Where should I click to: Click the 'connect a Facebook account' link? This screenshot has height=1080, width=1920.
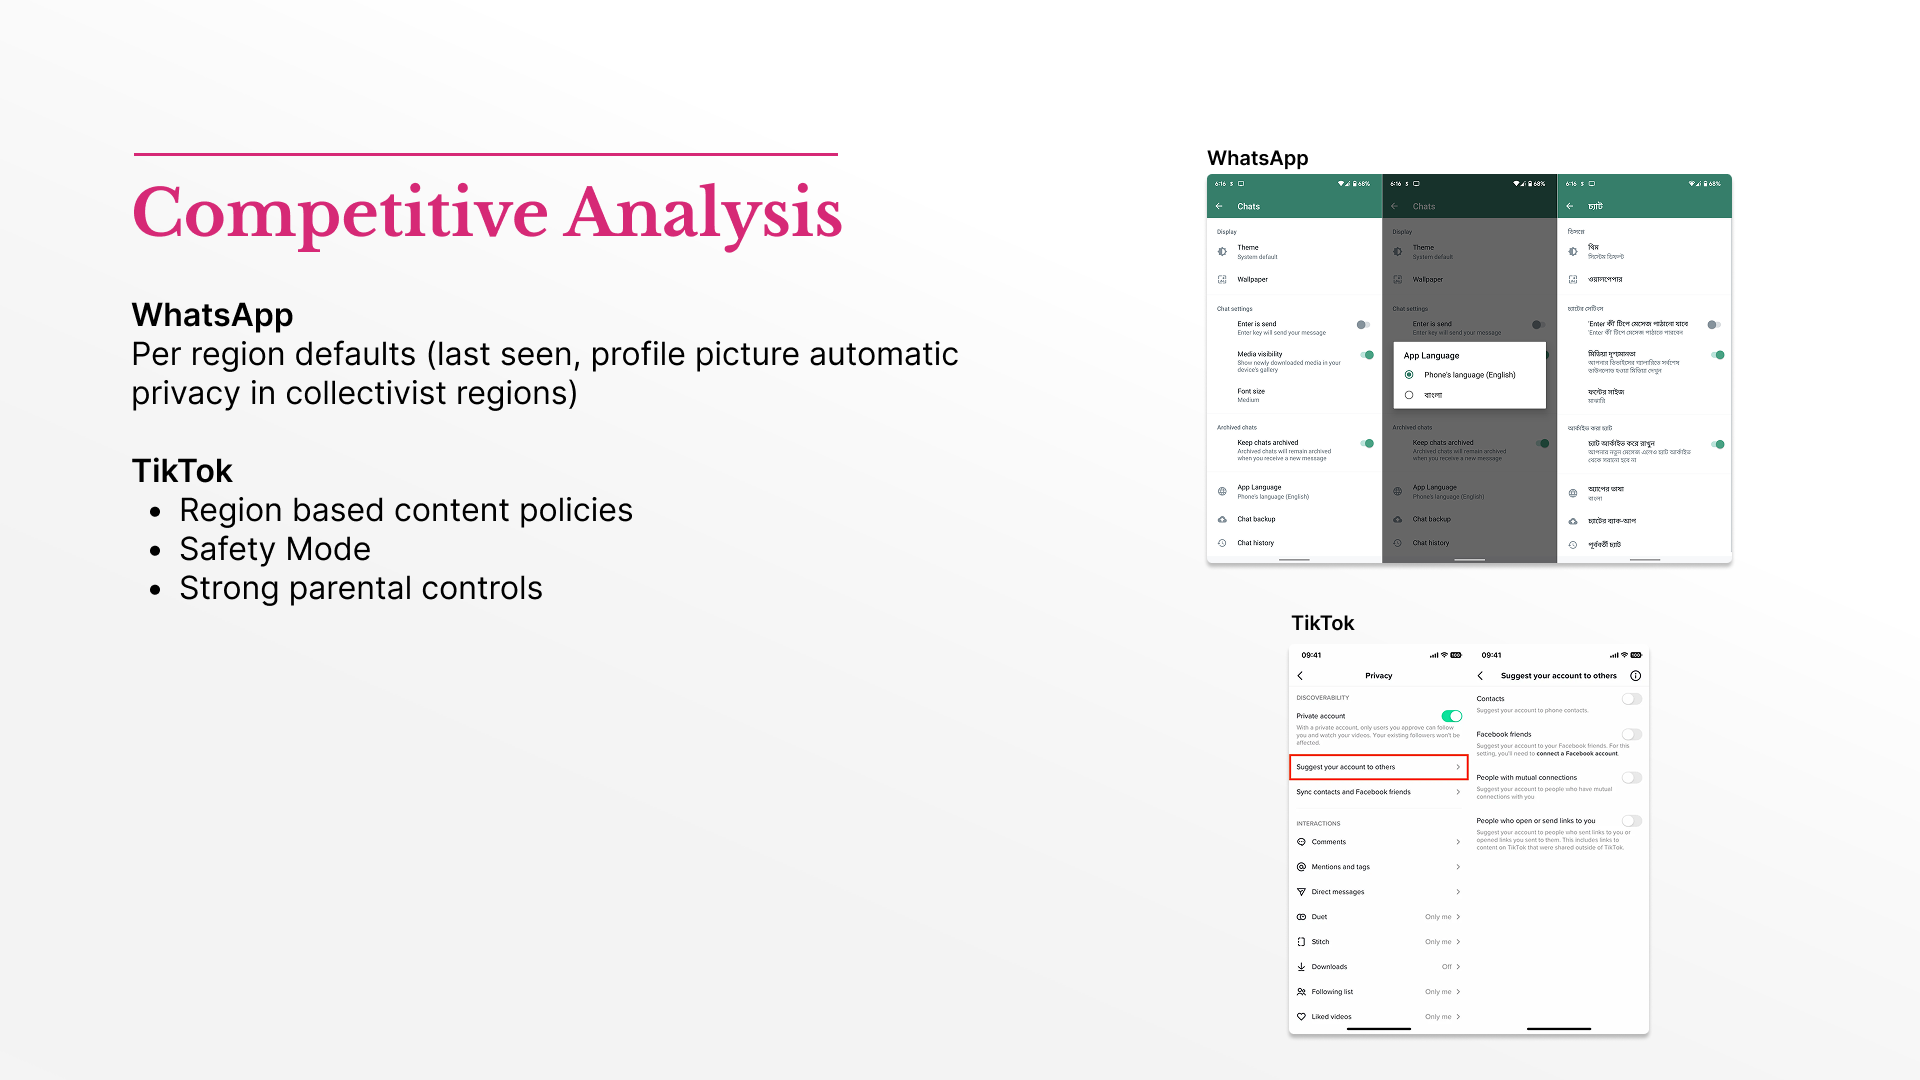[1577, 754]
